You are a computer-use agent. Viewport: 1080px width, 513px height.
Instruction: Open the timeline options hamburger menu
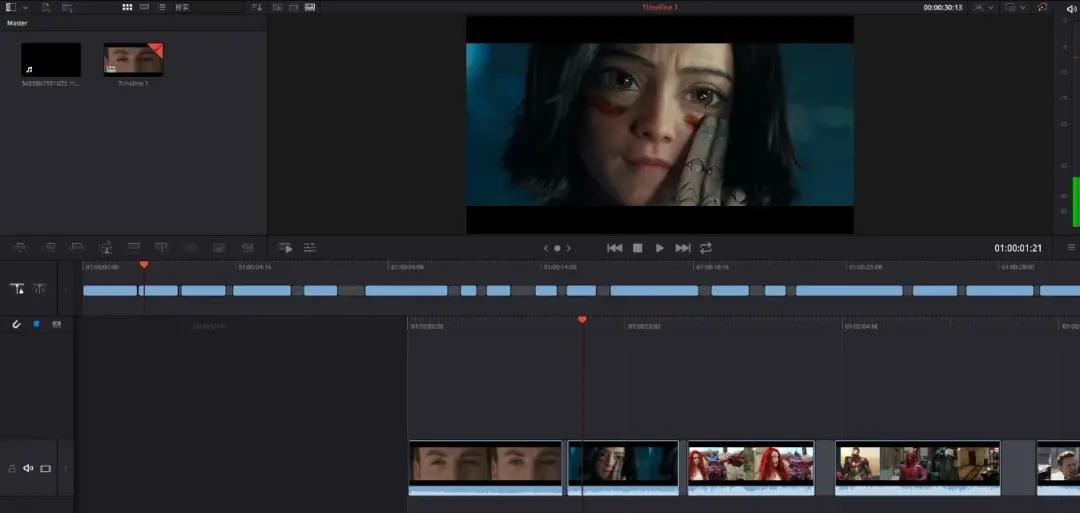click(1072, 248)
